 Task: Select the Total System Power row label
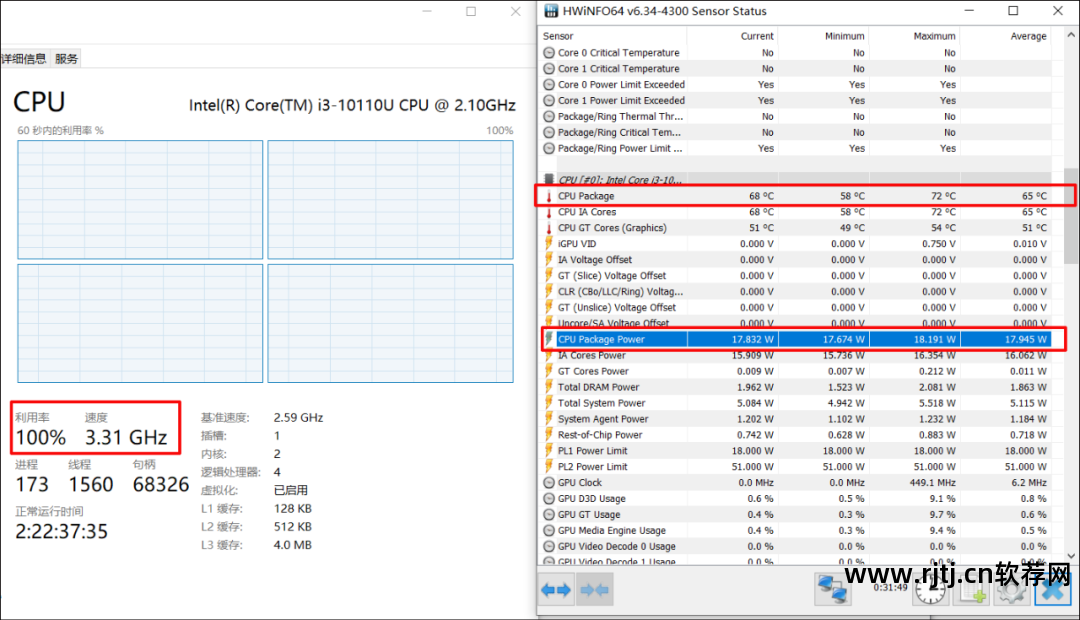(x=601, y=403)
